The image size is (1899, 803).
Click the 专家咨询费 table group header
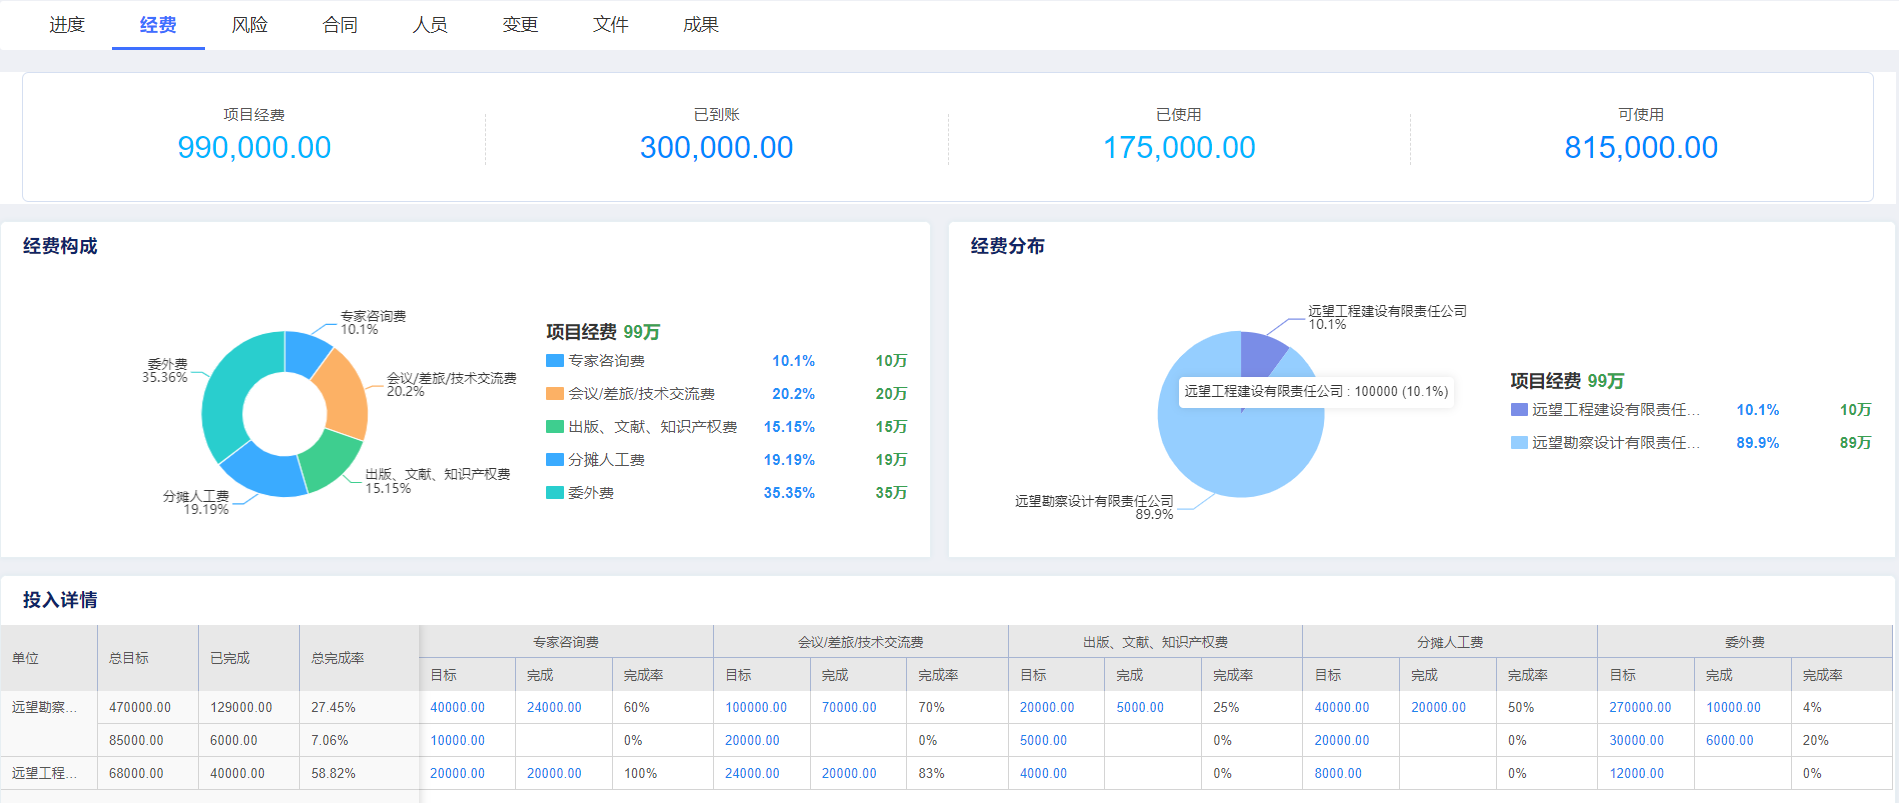tap(566, 642)
